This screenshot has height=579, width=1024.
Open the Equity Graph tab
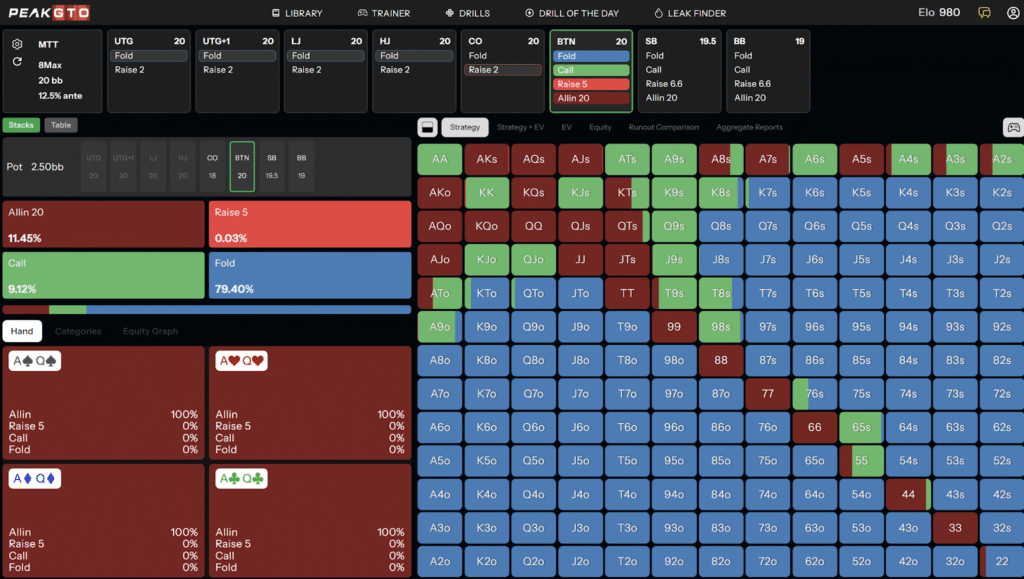150,331
